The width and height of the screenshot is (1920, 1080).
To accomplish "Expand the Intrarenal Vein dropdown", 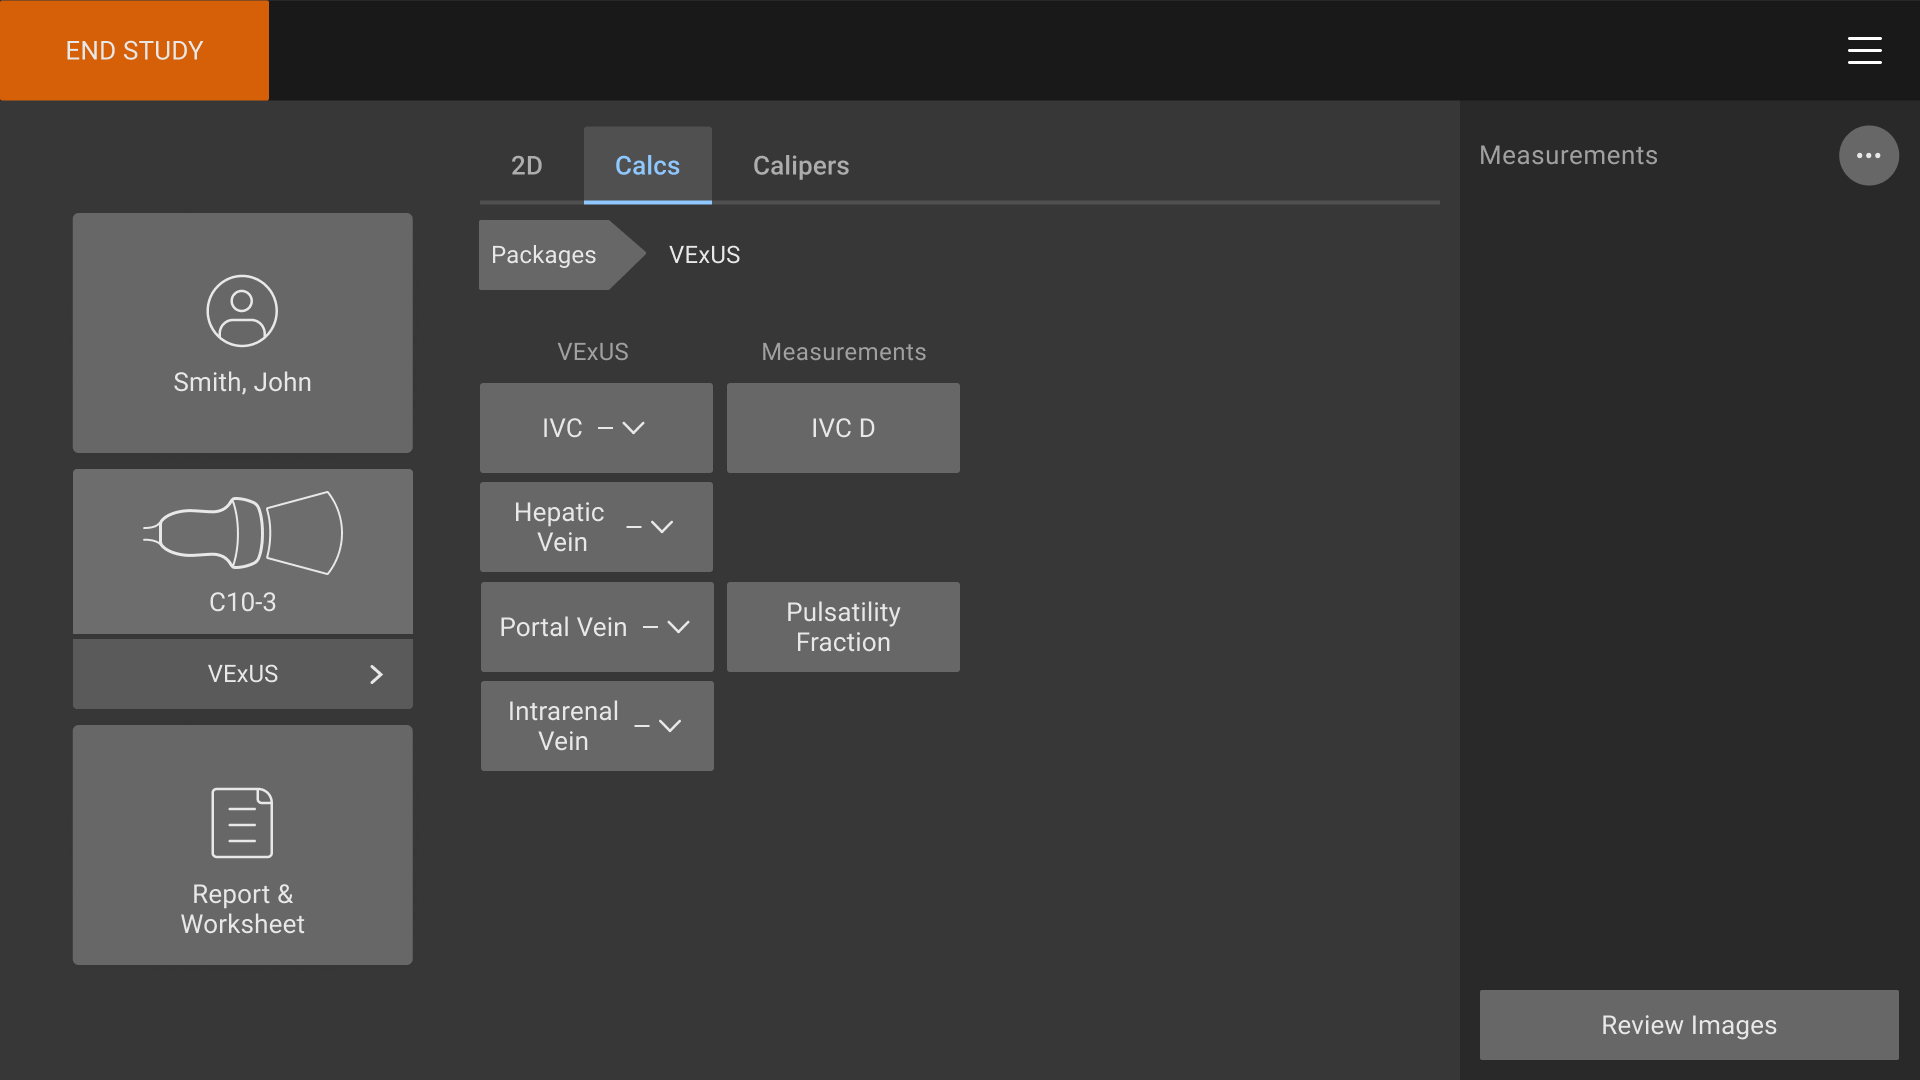I will (x=670, y=726).
